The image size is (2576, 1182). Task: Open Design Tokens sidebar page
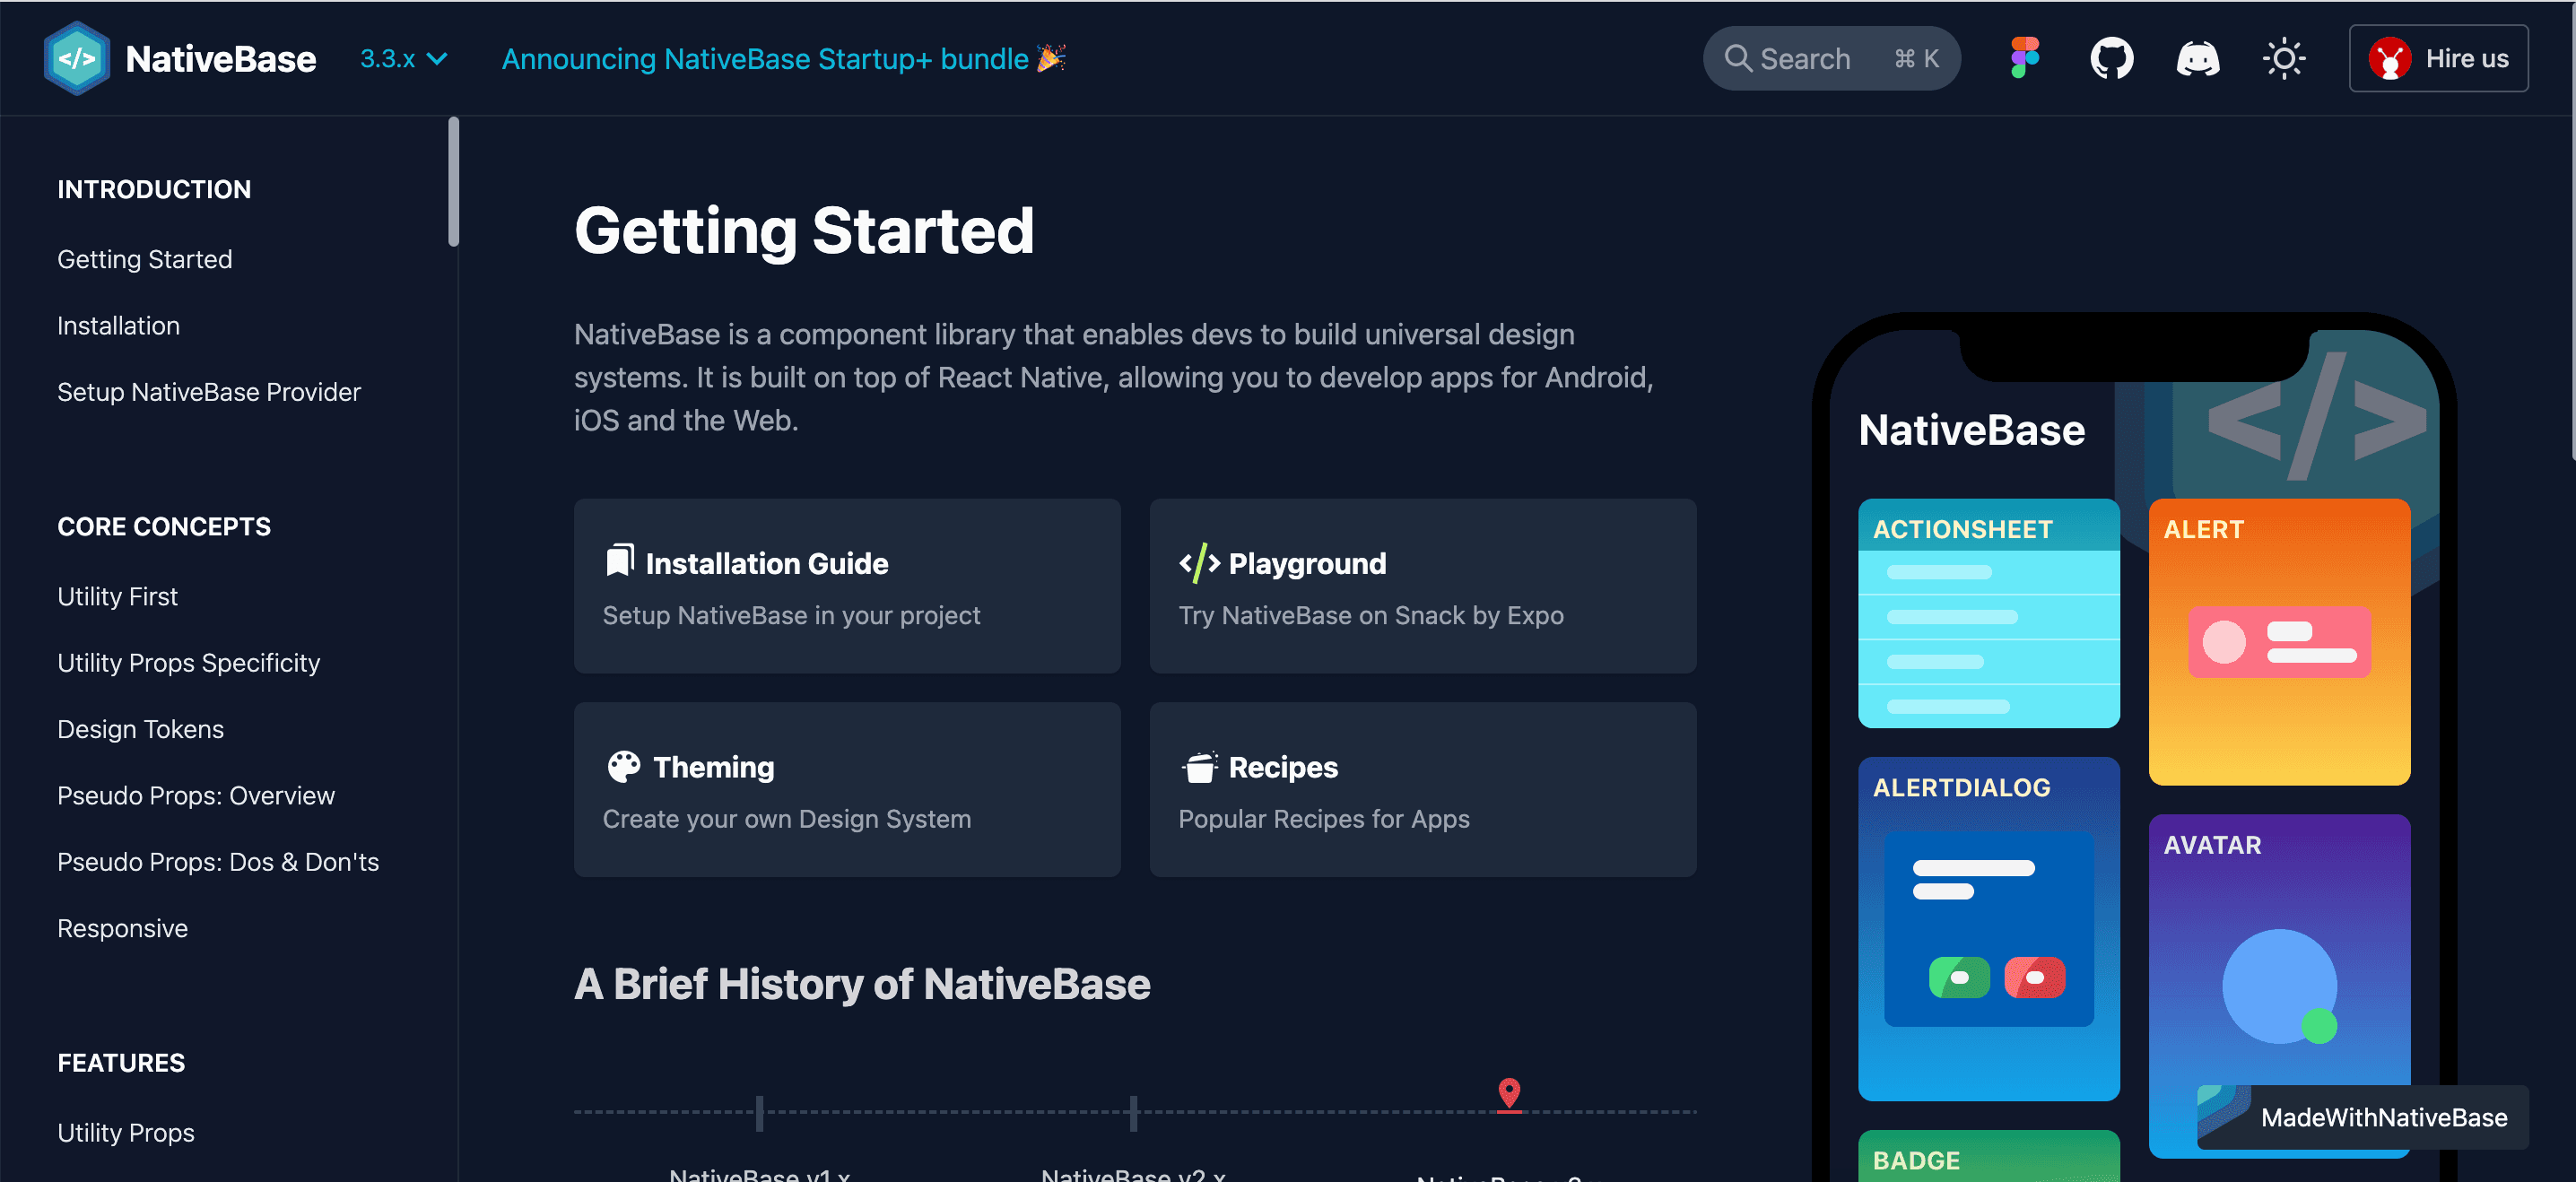click(x=140, y=729)
